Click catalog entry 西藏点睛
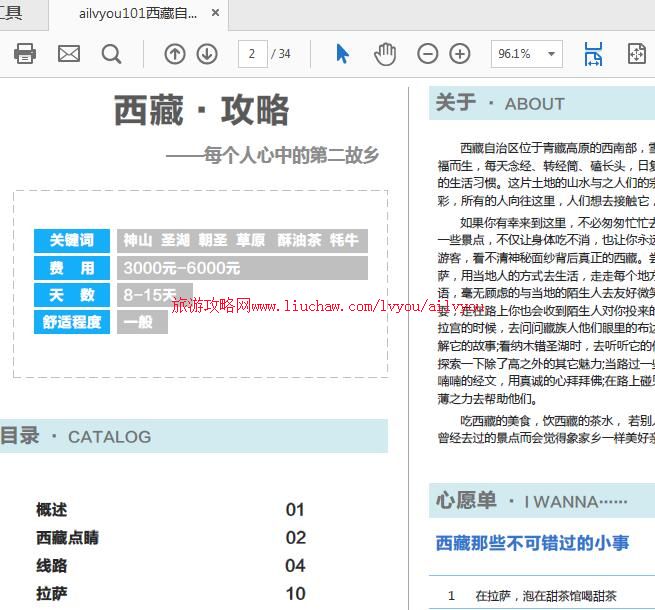 pyautogui.click(x=68, y=538)
